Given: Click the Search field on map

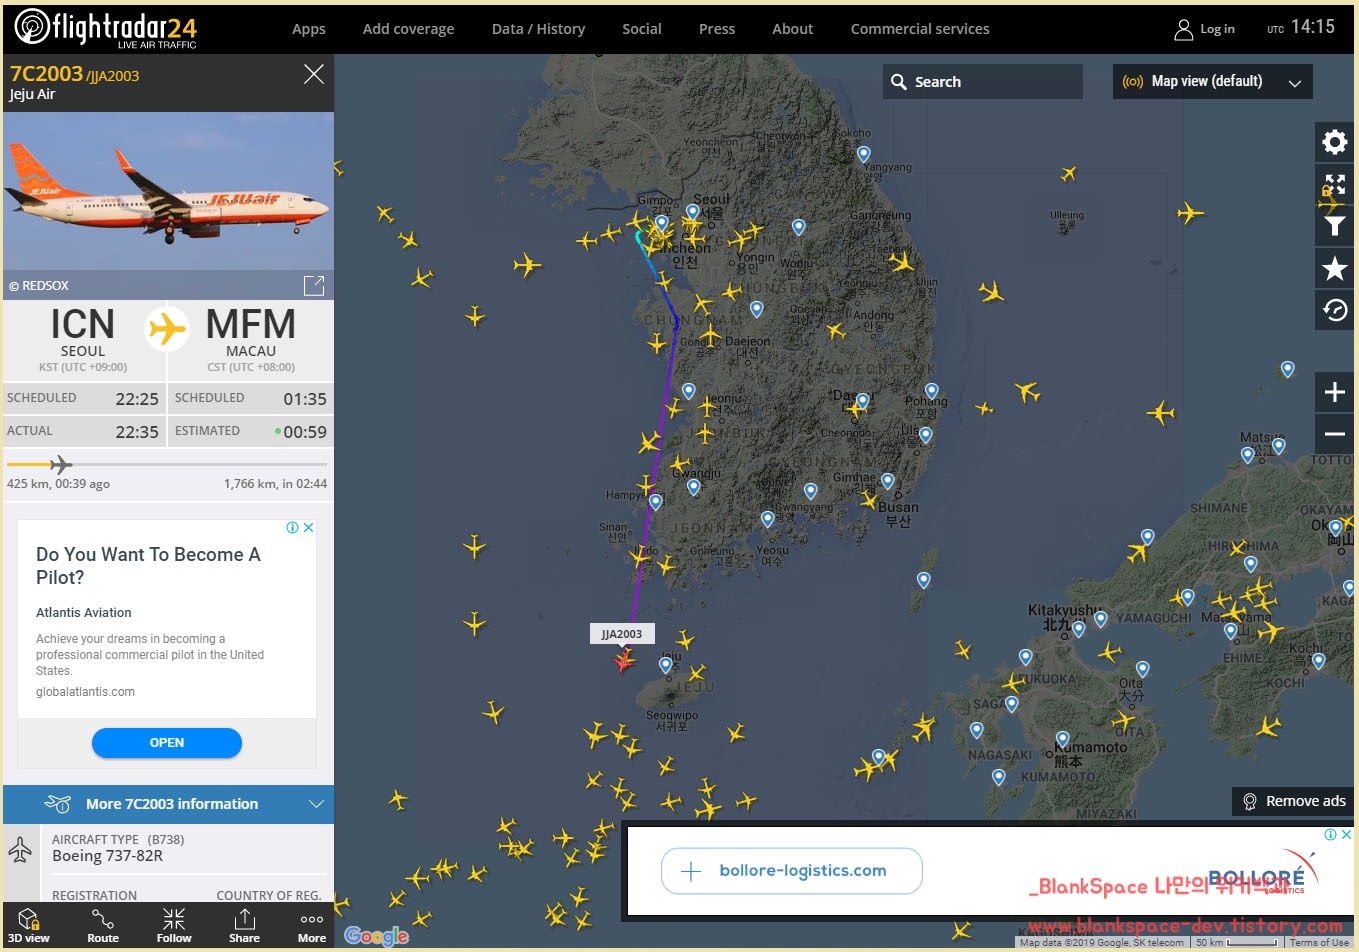Looking at the screenshot, I should tap(983, 82).
